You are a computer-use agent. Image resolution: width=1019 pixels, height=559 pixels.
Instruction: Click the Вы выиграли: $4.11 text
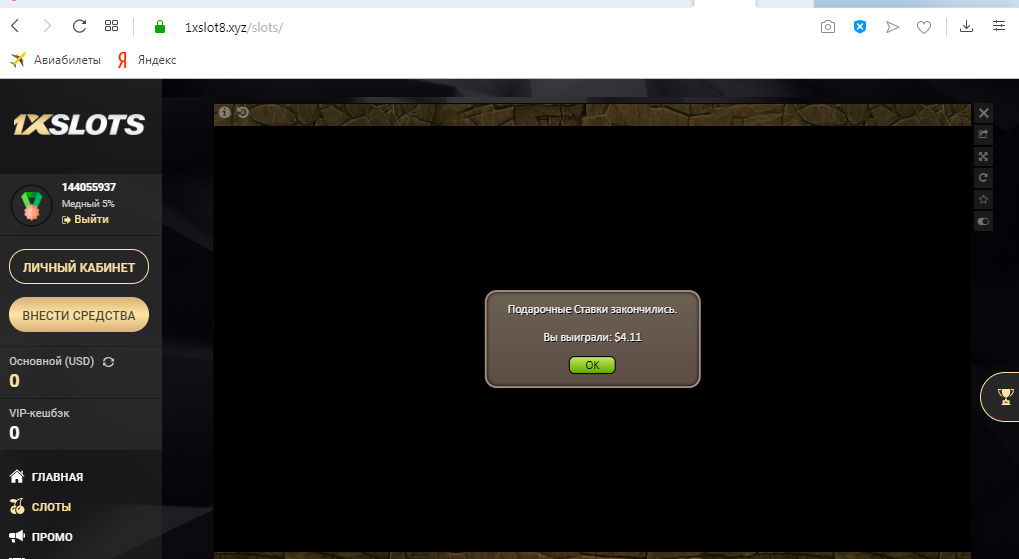tap(592, 337)
